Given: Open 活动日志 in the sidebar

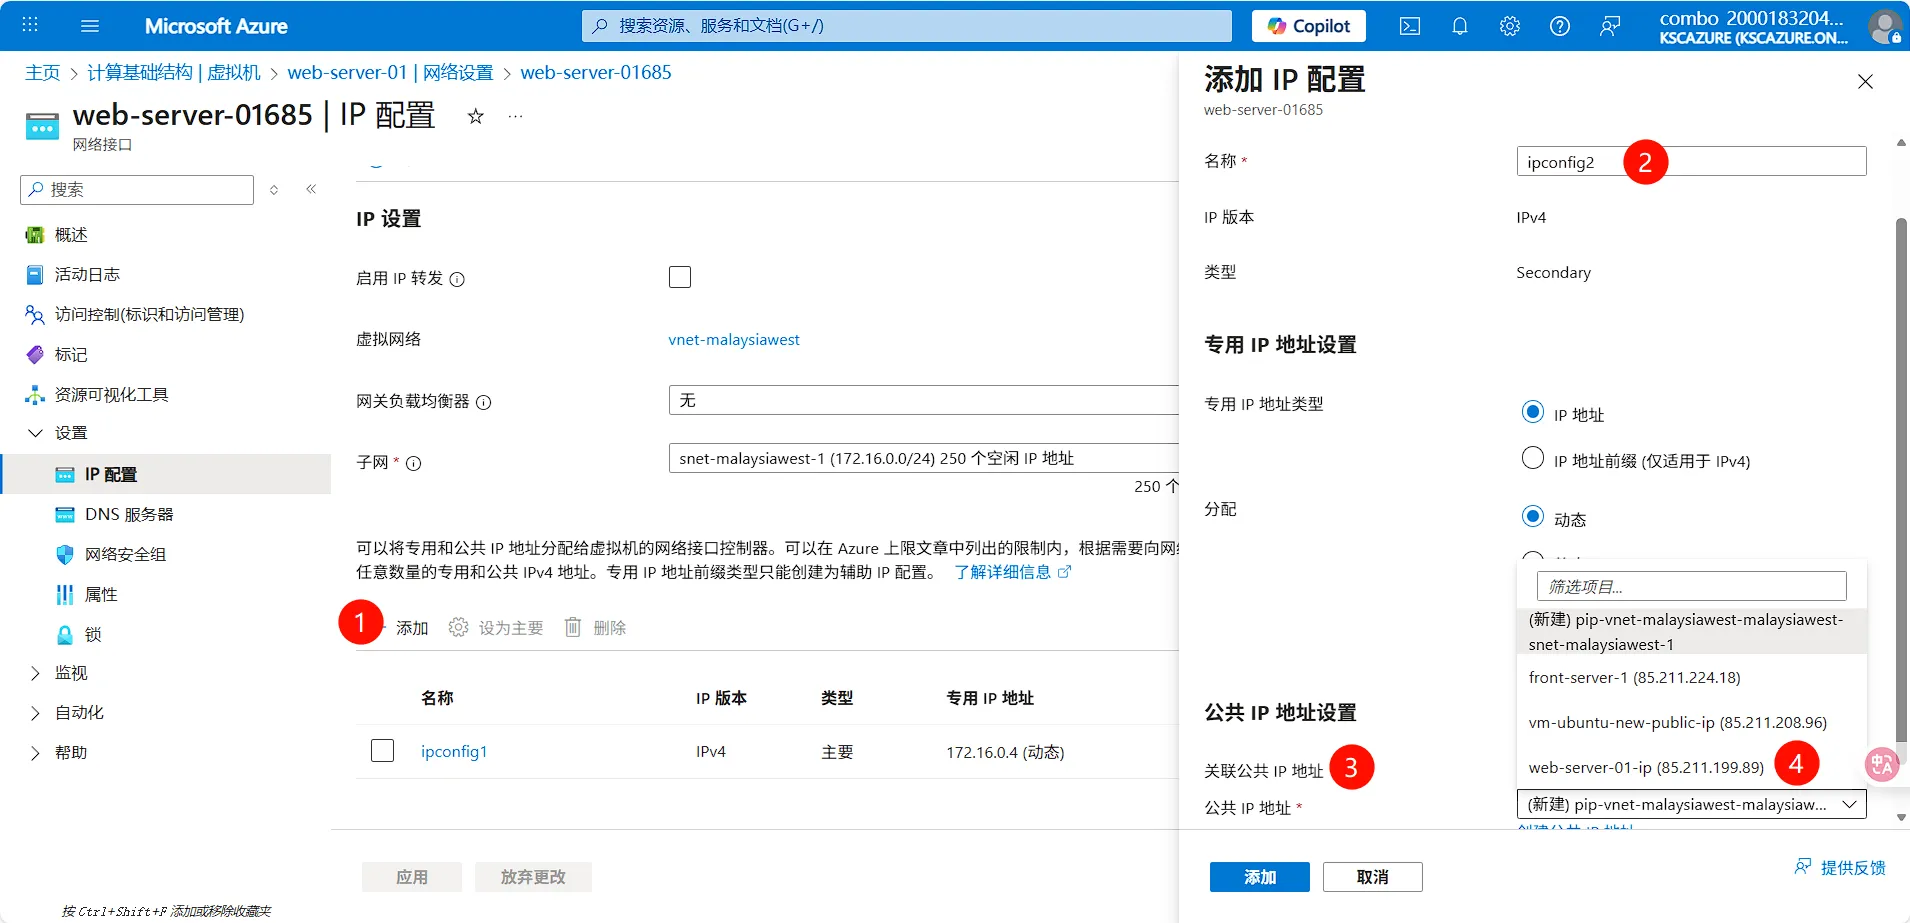Looking at the screenshot, I should 86,273.
